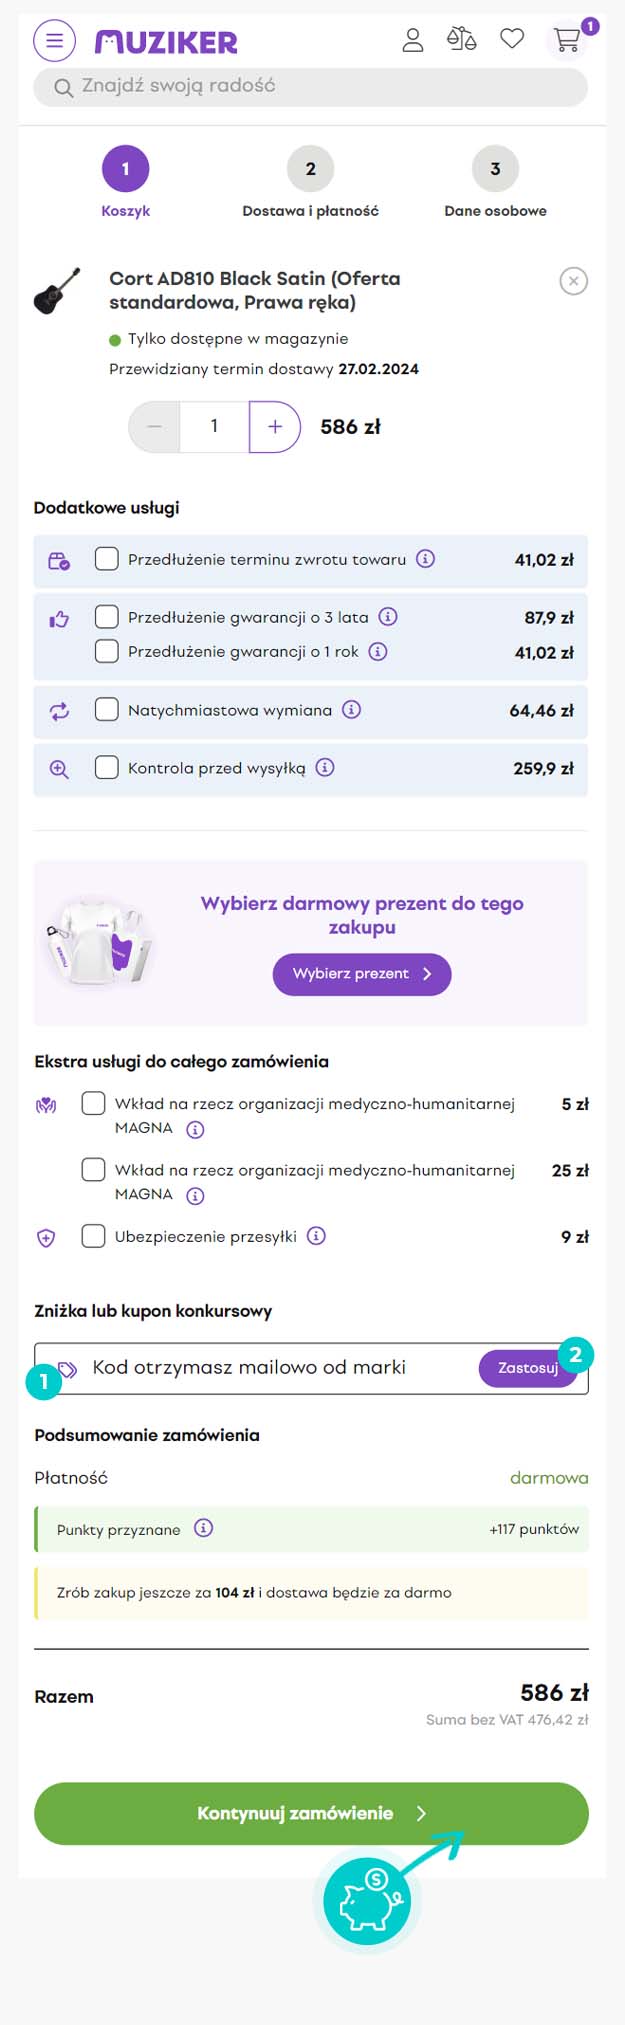
Task: Open the shopping cart icon
Action: [x=567, y=40]
